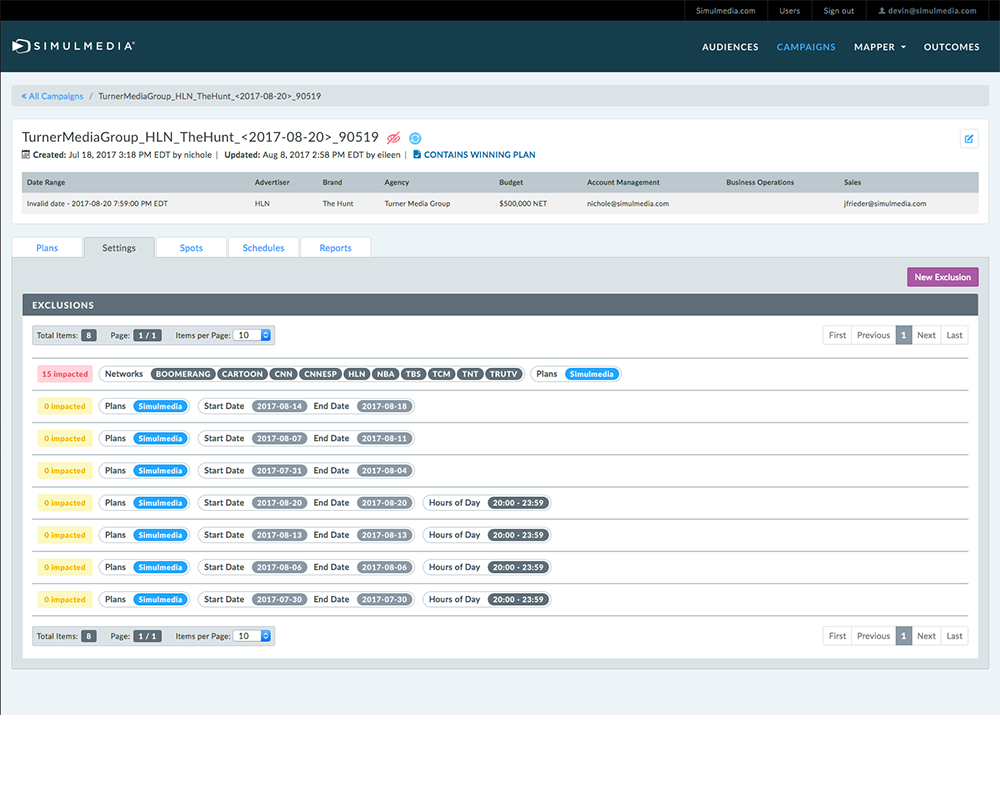Click Next in top pagination
The image size is (1000, 808).
(926, 335)
